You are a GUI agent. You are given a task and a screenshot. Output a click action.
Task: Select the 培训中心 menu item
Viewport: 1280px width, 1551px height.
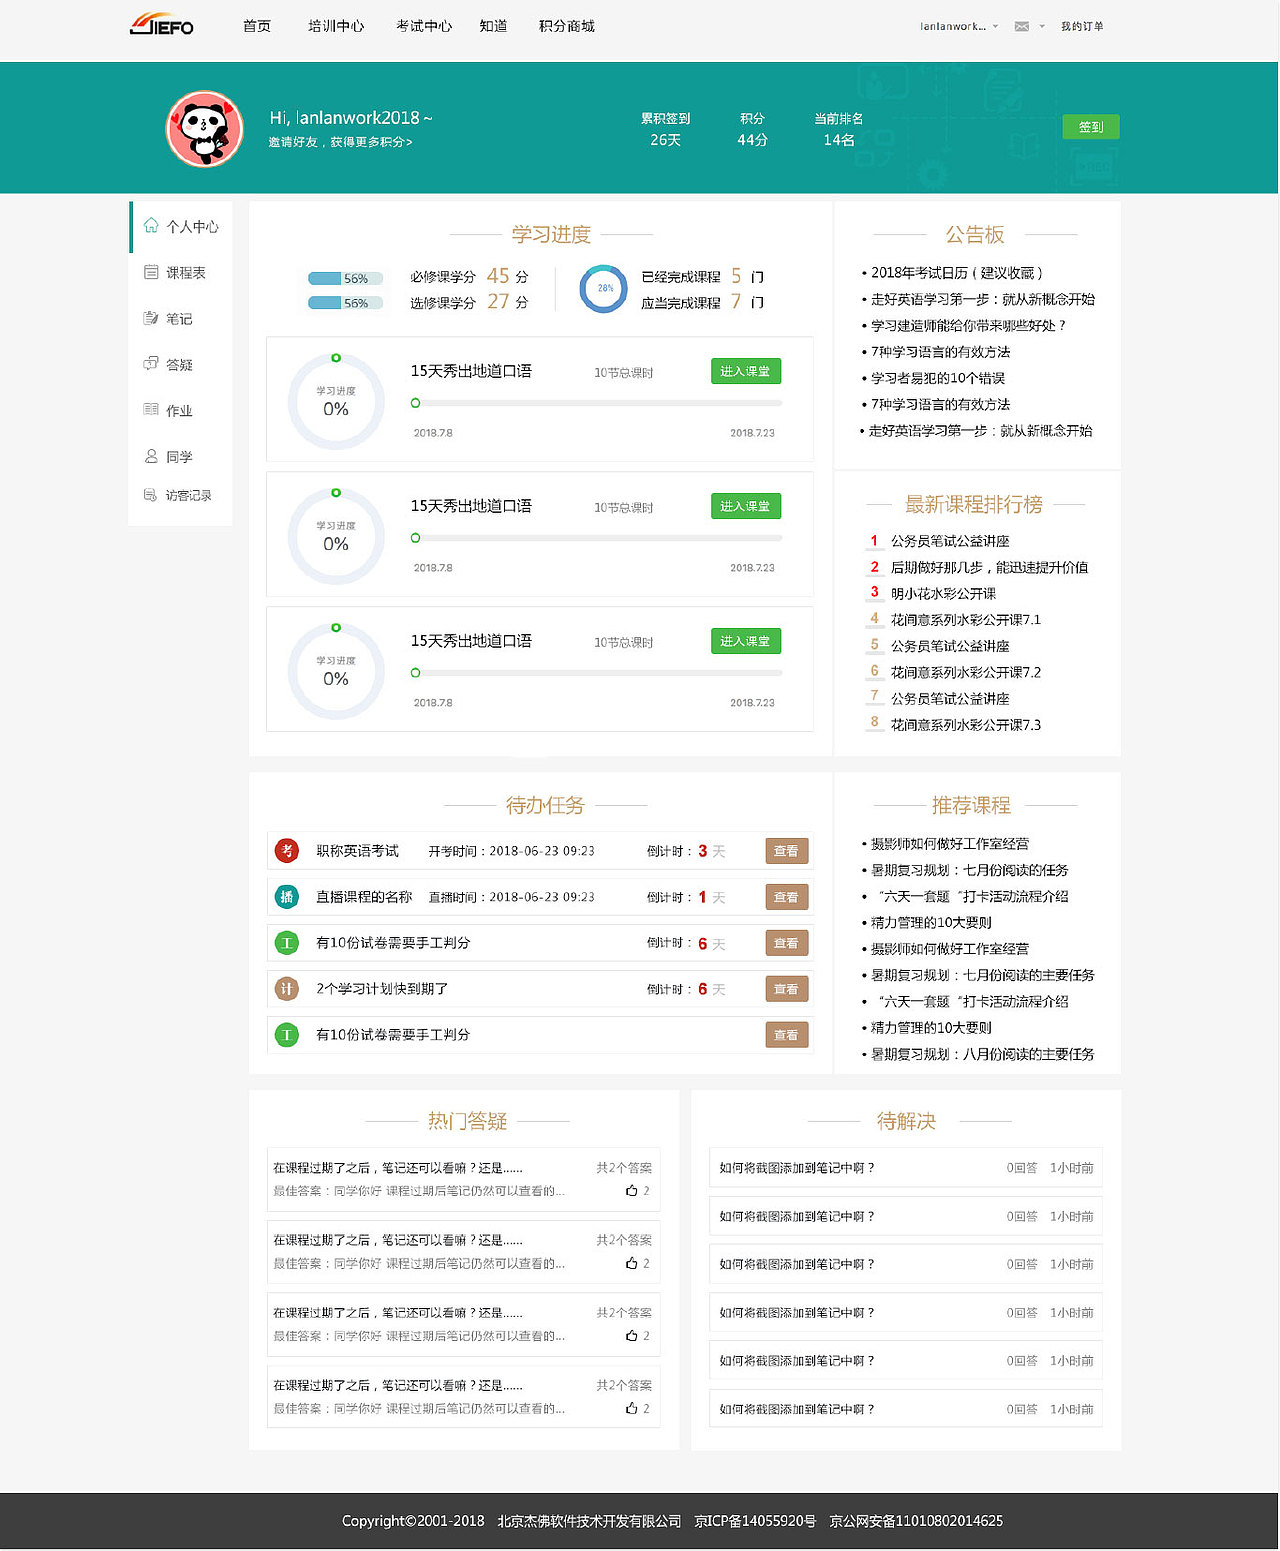point(336,27)
